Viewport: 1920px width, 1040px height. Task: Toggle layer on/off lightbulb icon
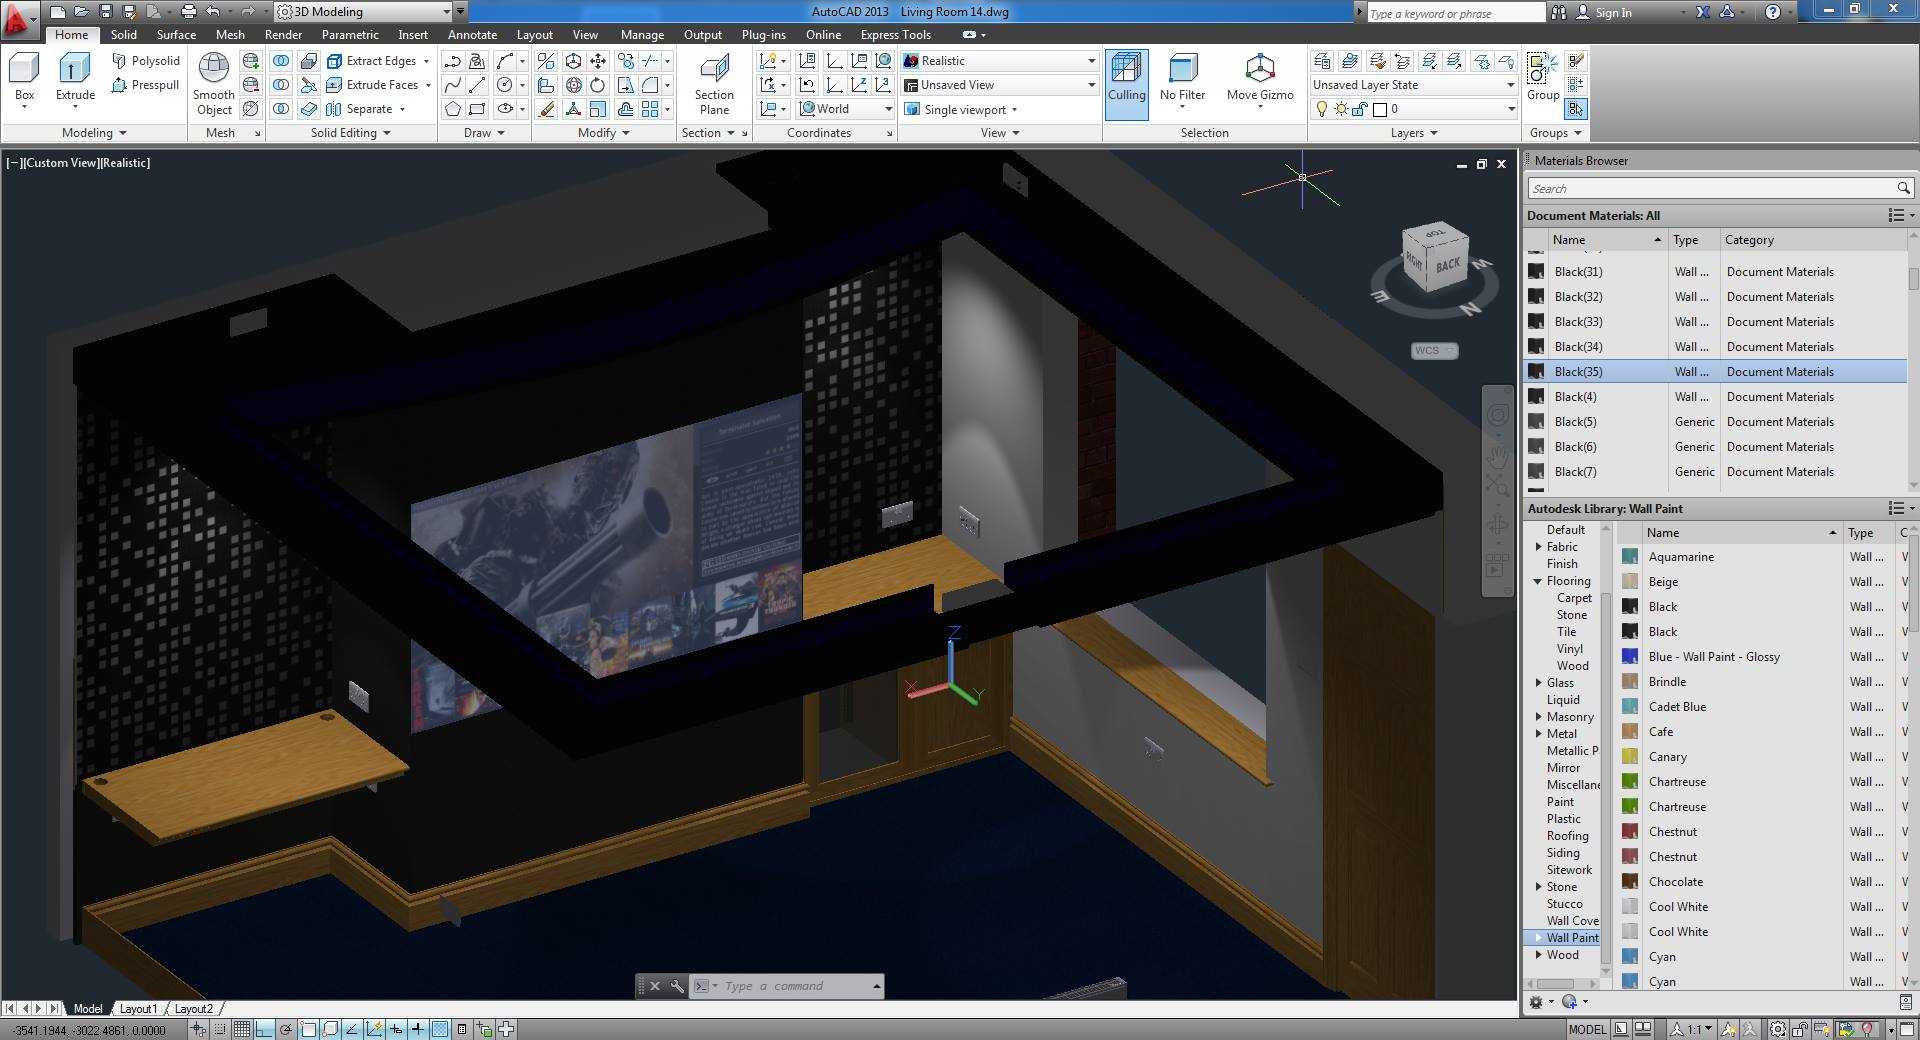(1322, 109)
